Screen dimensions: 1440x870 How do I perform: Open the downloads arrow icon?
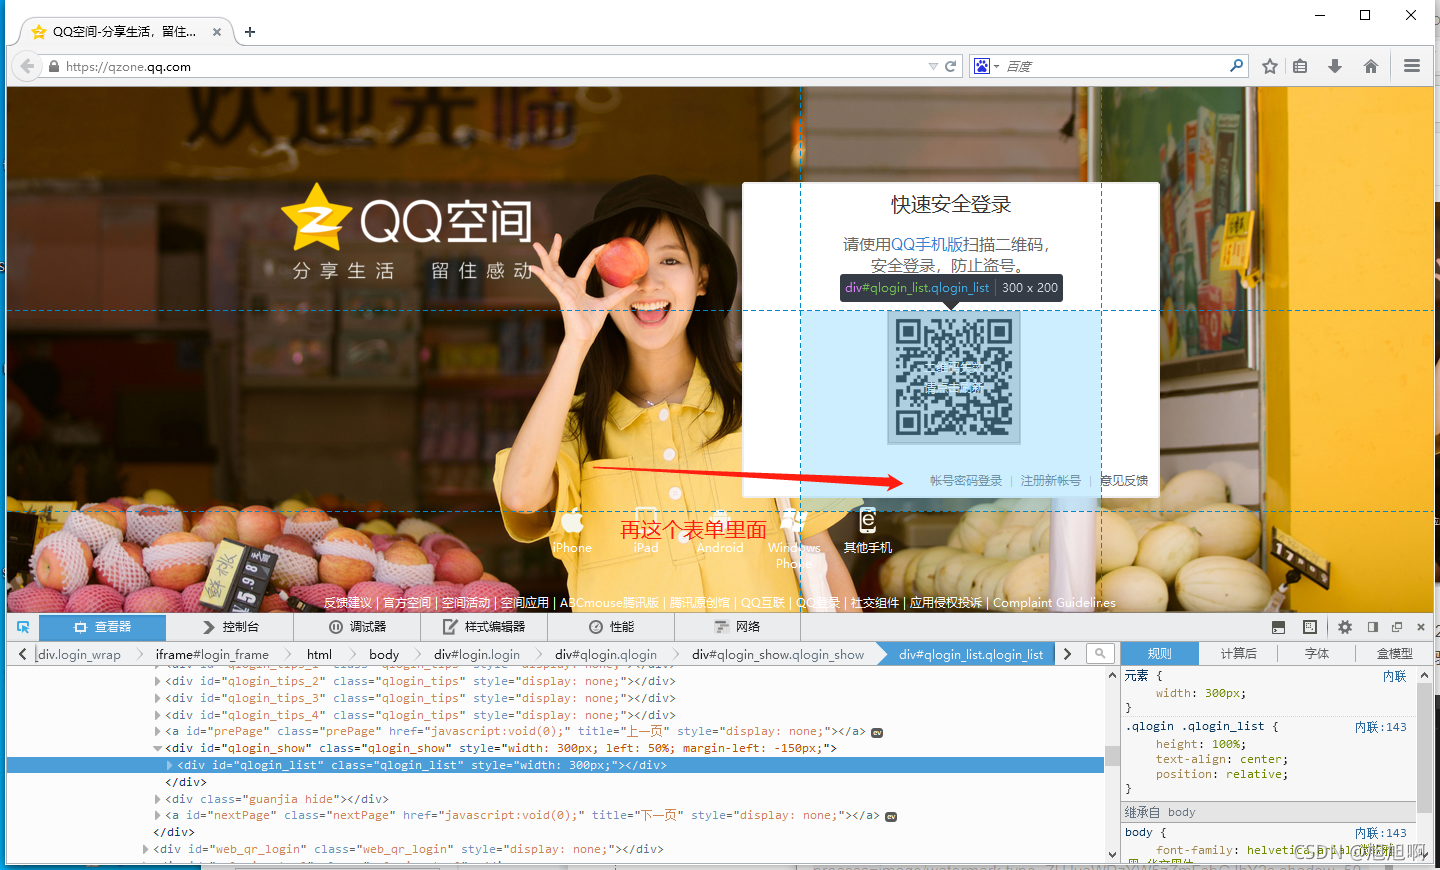coord(1334,66)
